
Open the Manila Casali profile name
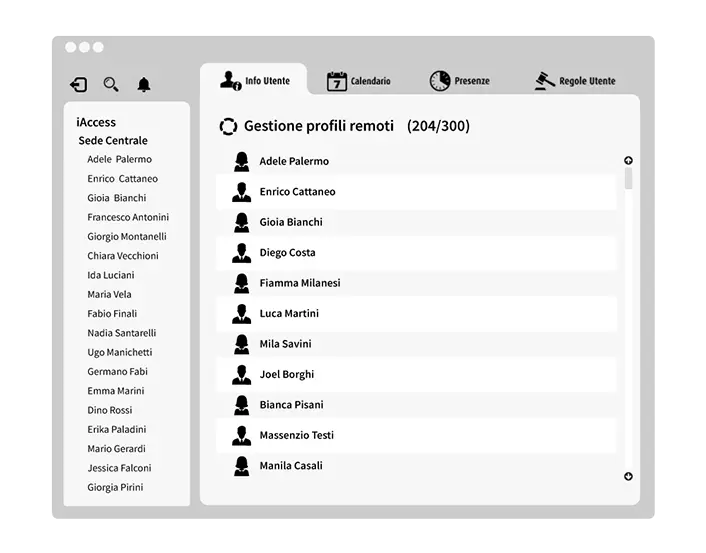291,466
